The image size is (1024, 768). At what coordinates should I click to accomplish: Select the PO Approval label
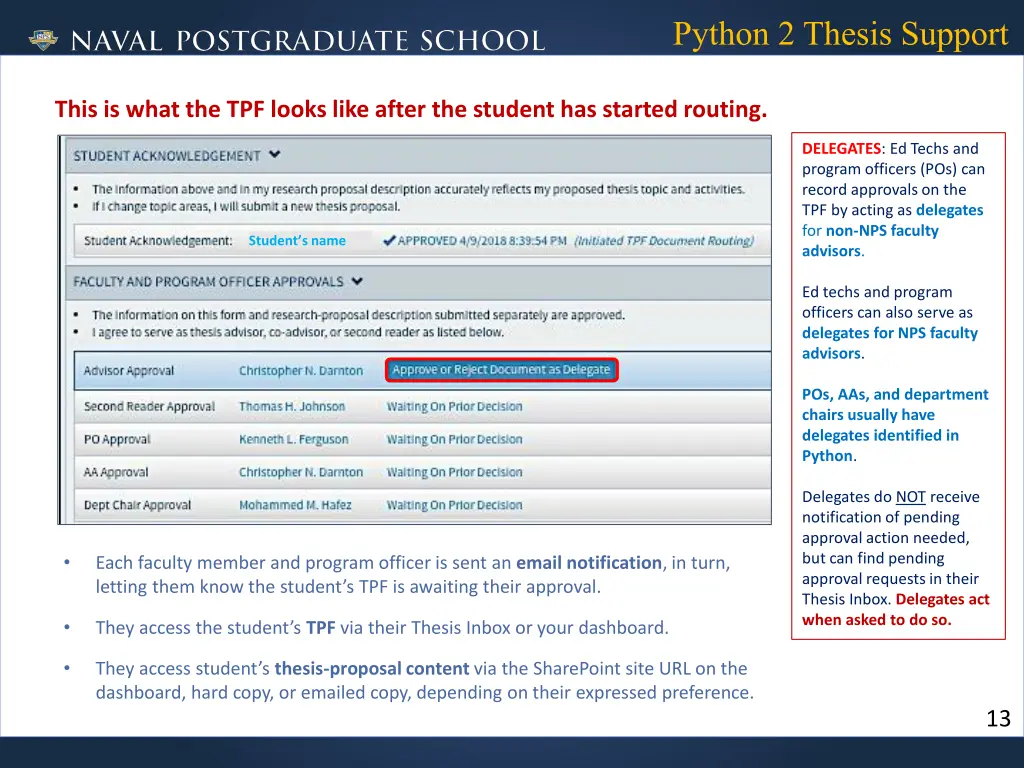[x=117, y=439]
